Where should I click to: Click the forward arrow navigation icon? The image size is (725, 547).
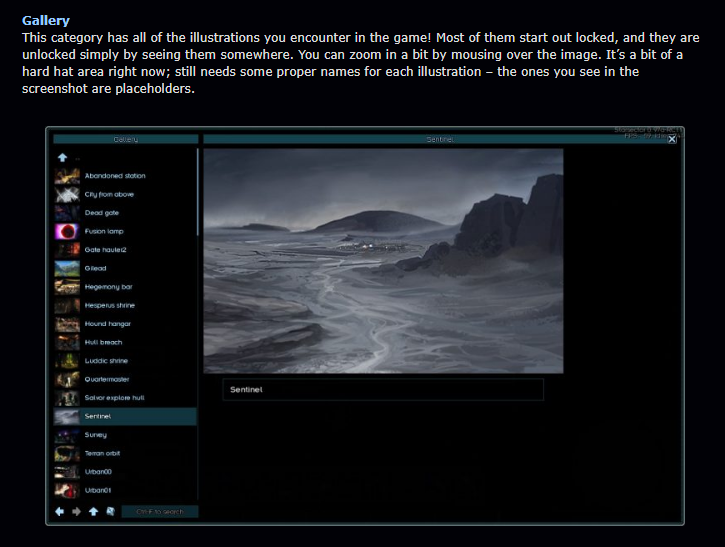coord(76,511)
